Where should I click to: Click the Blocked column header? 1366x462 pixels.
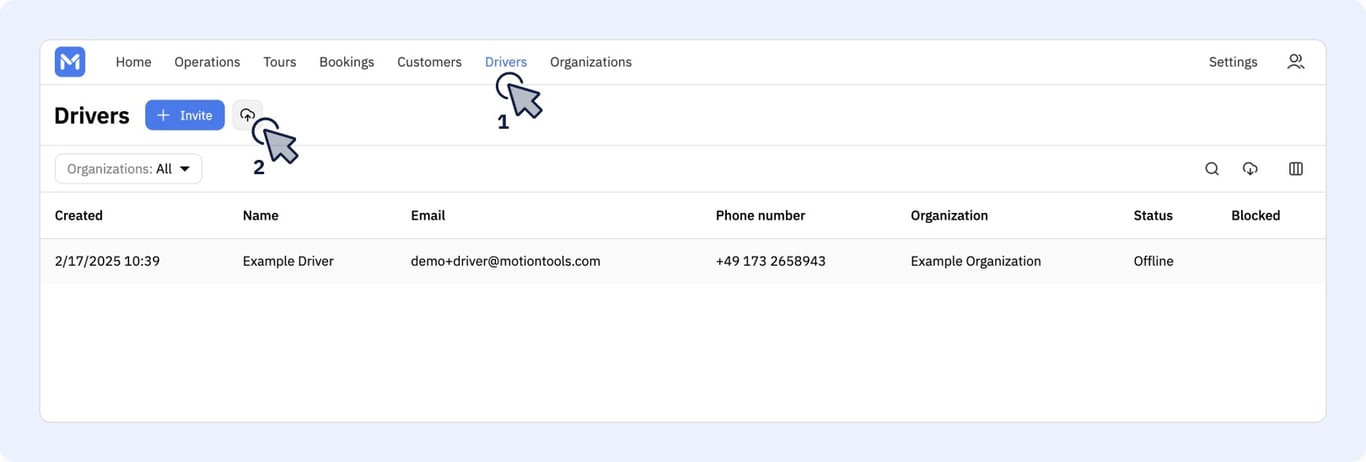(1256, 215)
